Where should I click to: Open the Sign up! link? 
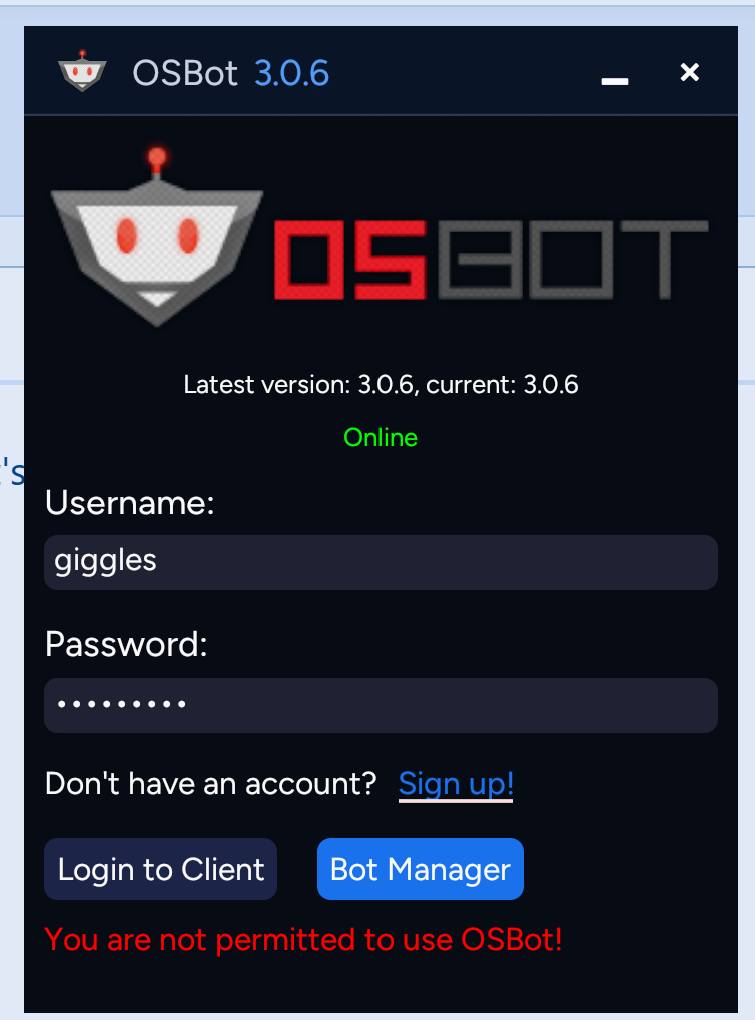[456, 784]
